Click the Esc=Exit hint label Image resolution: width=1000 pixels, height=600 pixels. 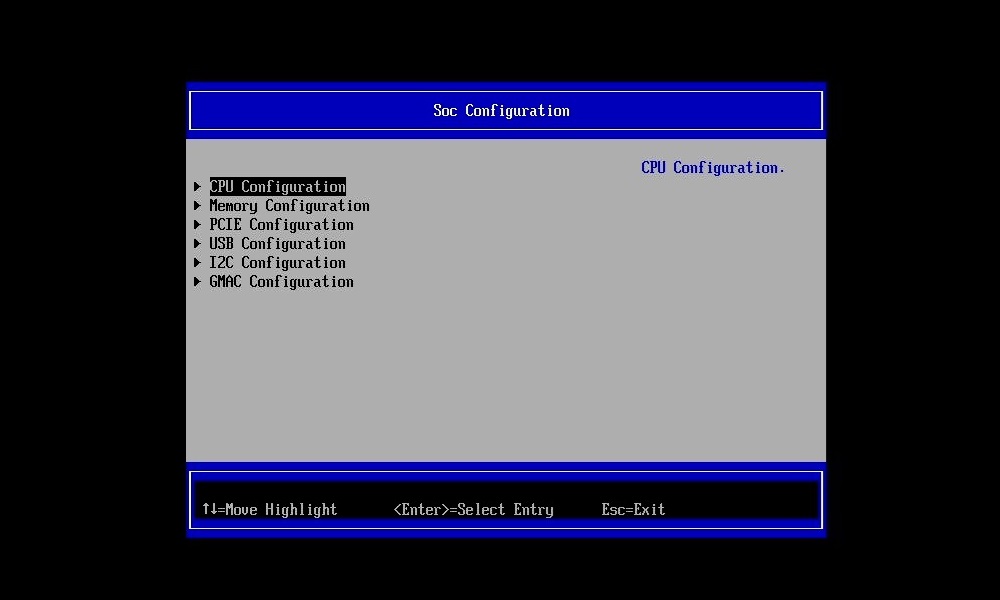633,509
